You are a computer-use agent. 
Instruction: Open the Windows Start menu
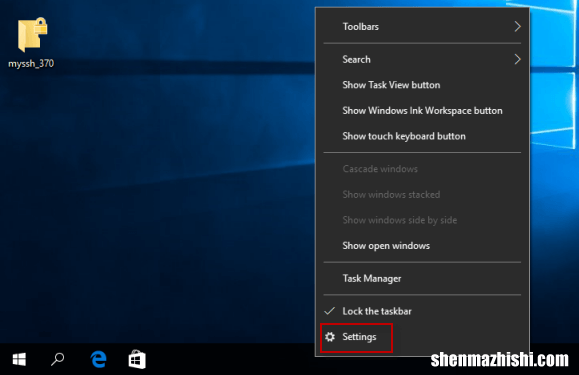pyautogui.click(x=19, y=359)
